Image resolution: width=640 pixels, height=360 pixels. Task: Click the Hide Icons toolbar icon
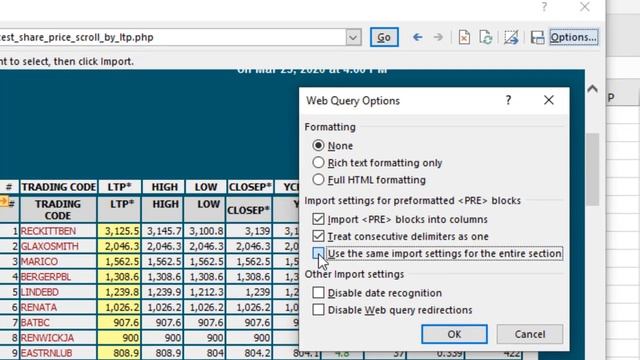pyautogui.click(x=511, y=38)
